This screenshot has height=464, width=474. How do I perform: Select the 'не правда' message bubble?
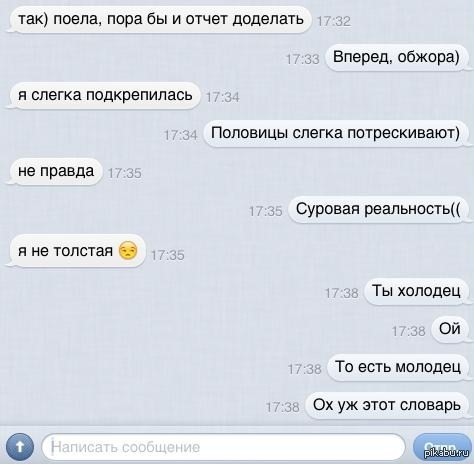54,171
